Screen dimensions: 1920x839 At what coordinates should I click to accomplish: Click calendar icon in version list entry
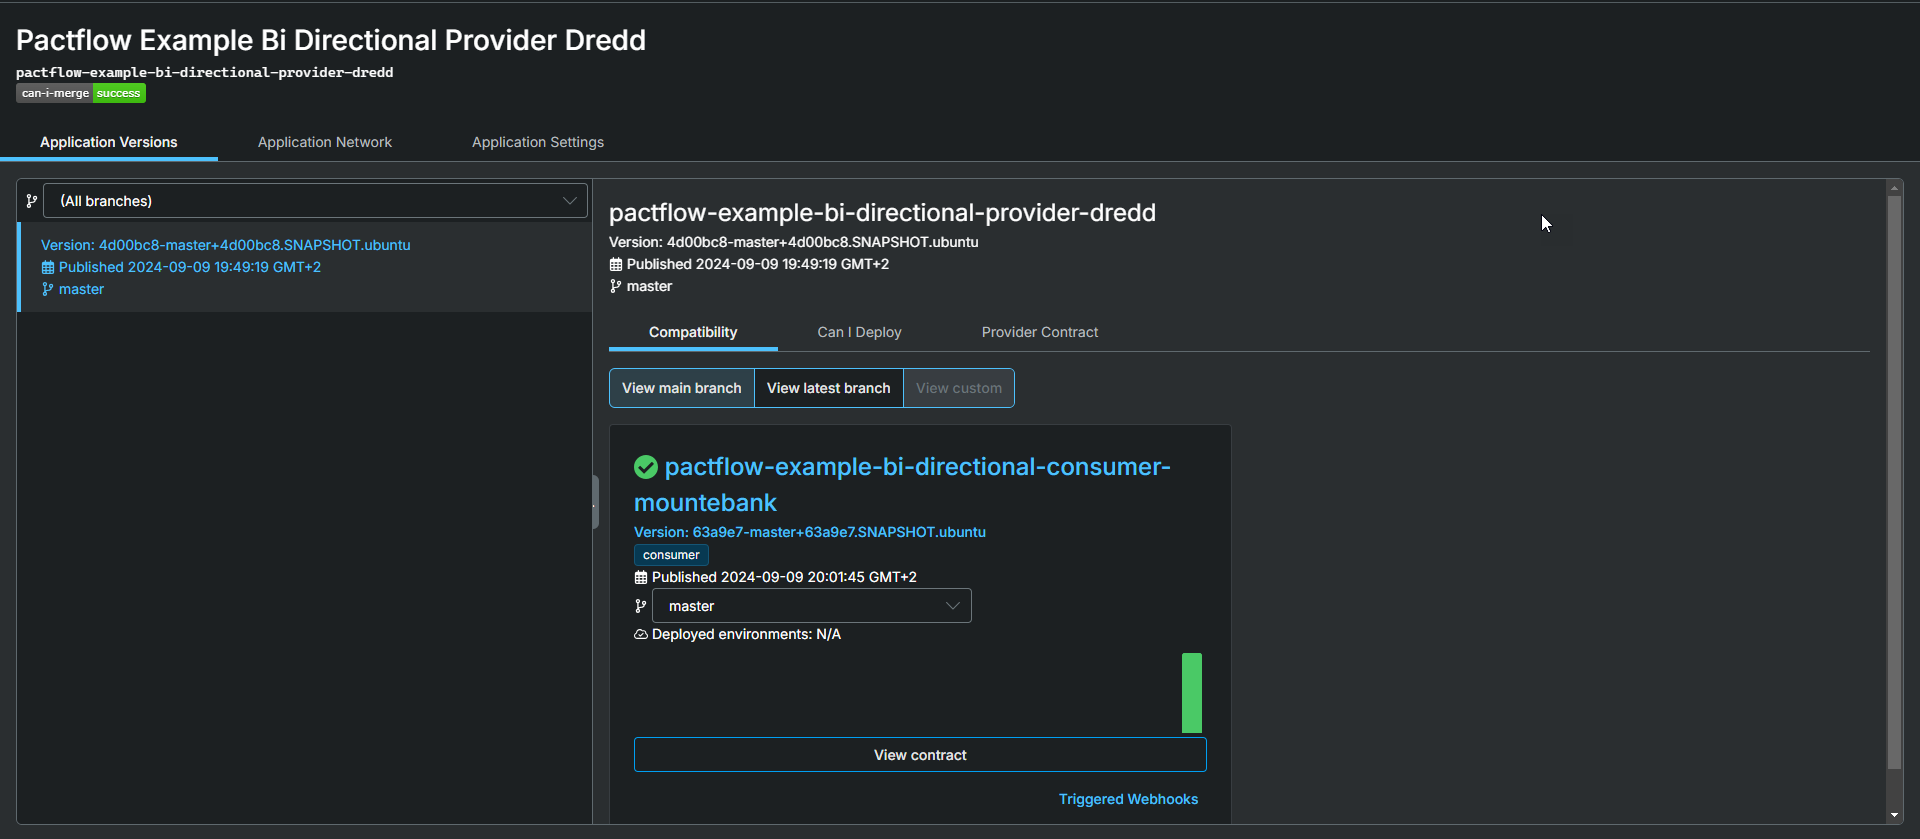point(48,267)
